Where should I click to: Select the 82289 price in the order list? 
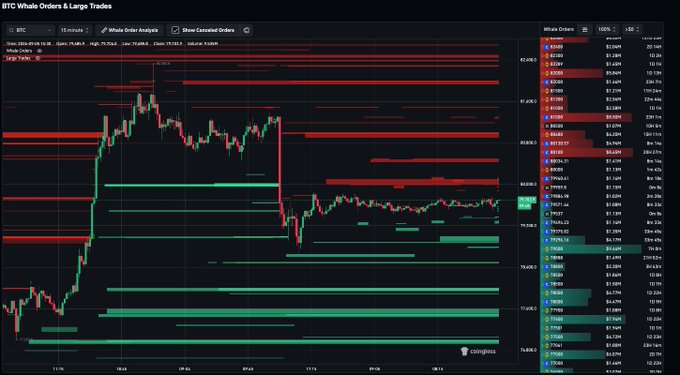(557, 64)
